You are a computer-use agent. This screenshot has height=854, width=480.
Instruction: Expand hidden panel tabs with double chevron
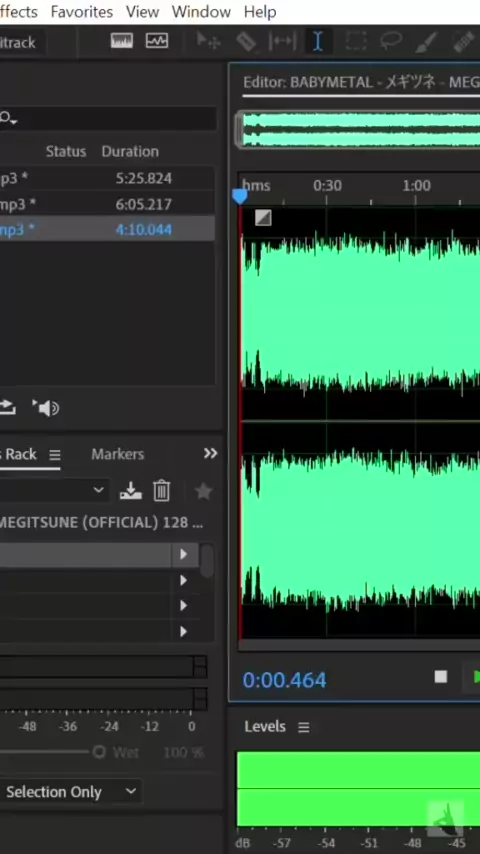coord(210,454)
